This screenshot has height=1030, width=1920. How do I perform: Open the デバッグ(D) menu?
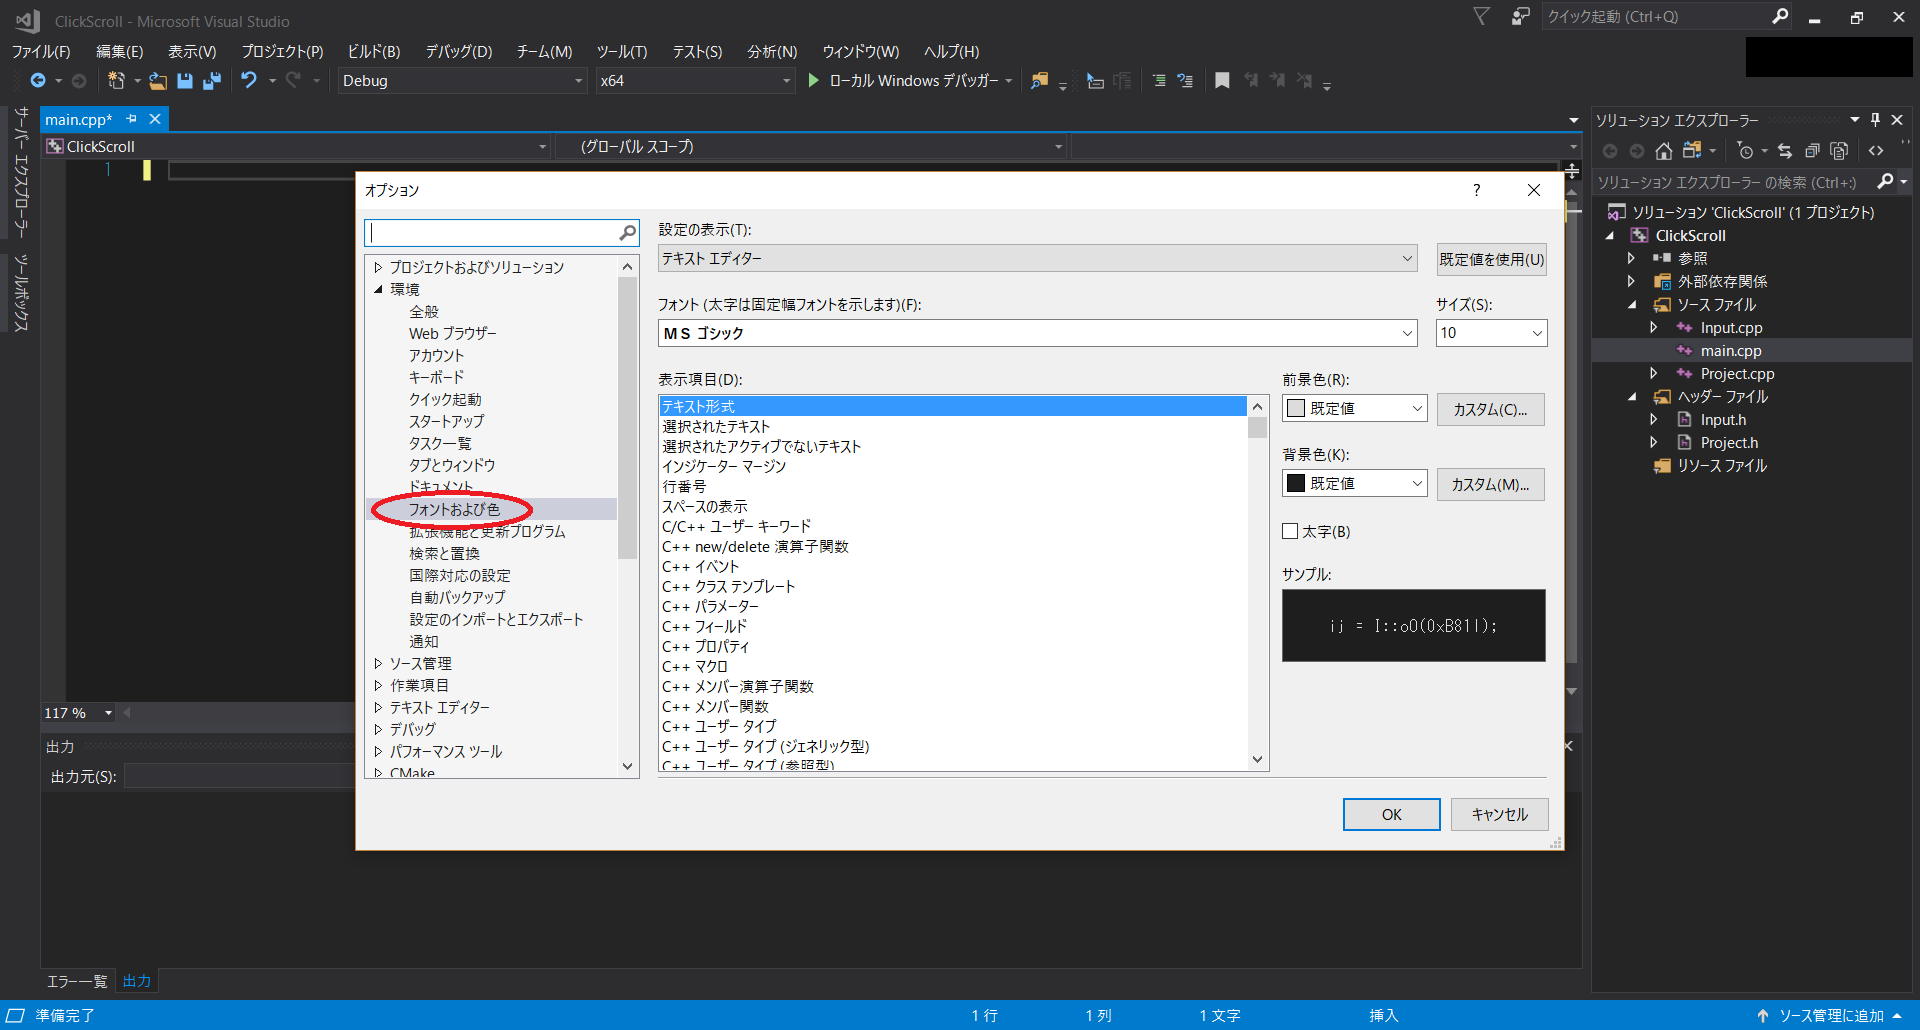coord(459,51)
